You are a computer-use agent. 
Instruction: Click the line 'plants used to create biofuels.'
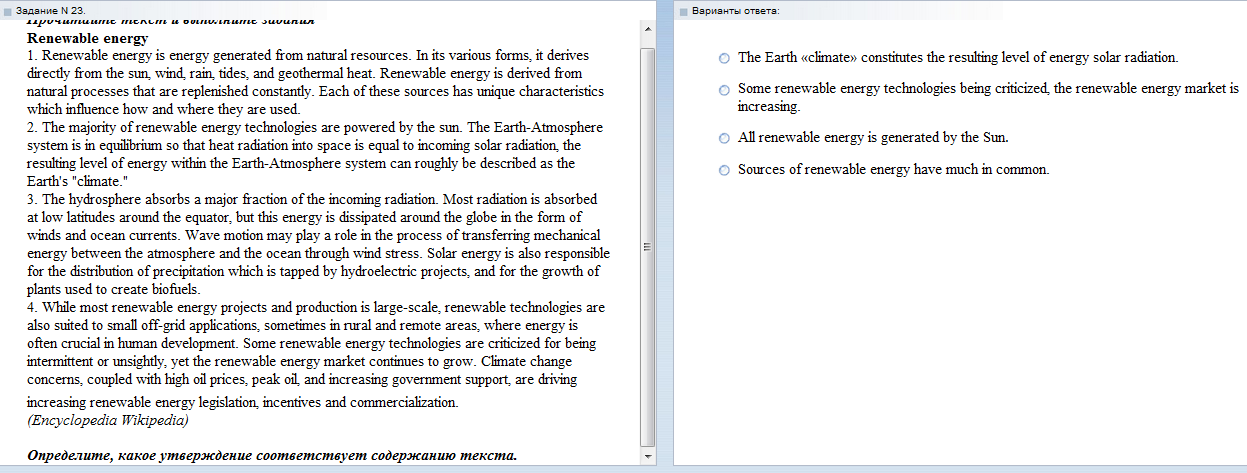(x=114, y=289)
